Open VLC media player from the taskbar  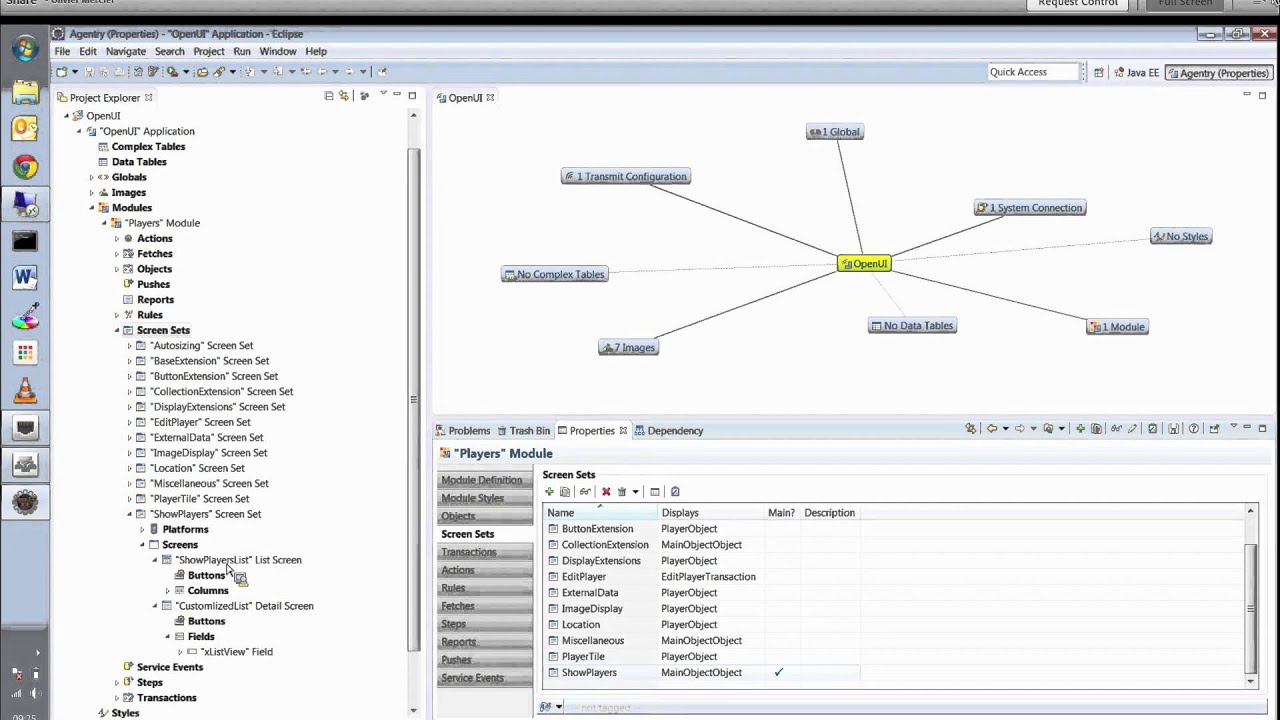25,391
